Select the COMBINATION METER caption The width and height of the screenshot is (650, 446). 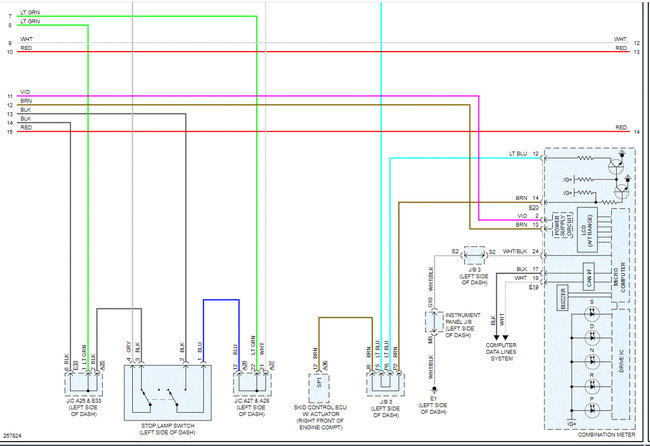tap(606, 434)
